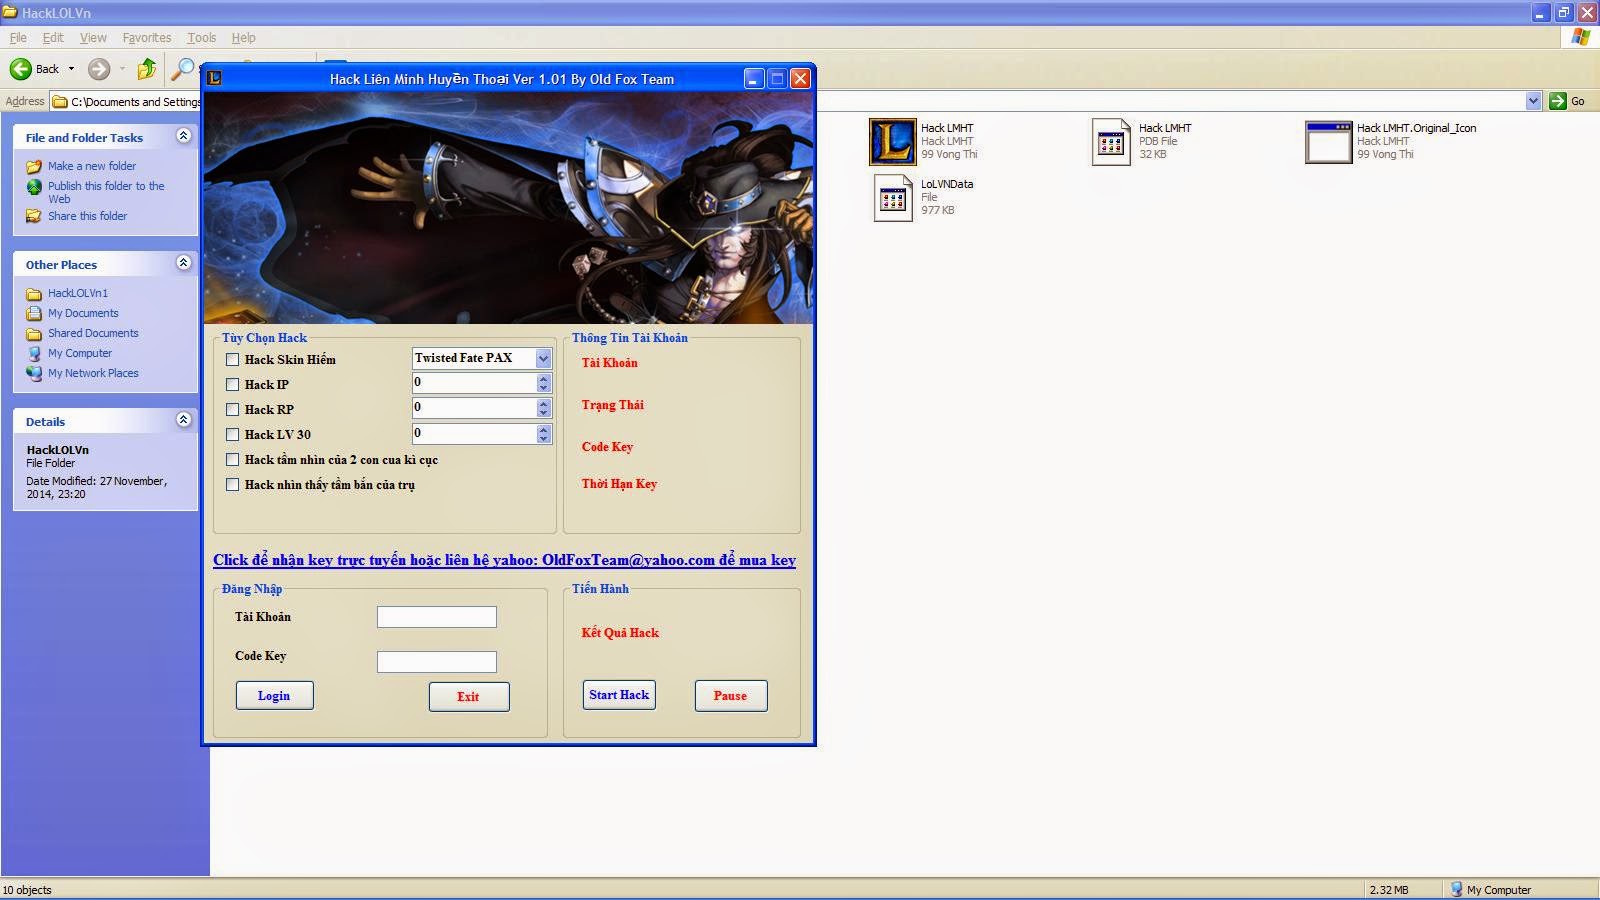1600x900 pixels.
Task: Click the link to get key online
Action: pos(504,560)
